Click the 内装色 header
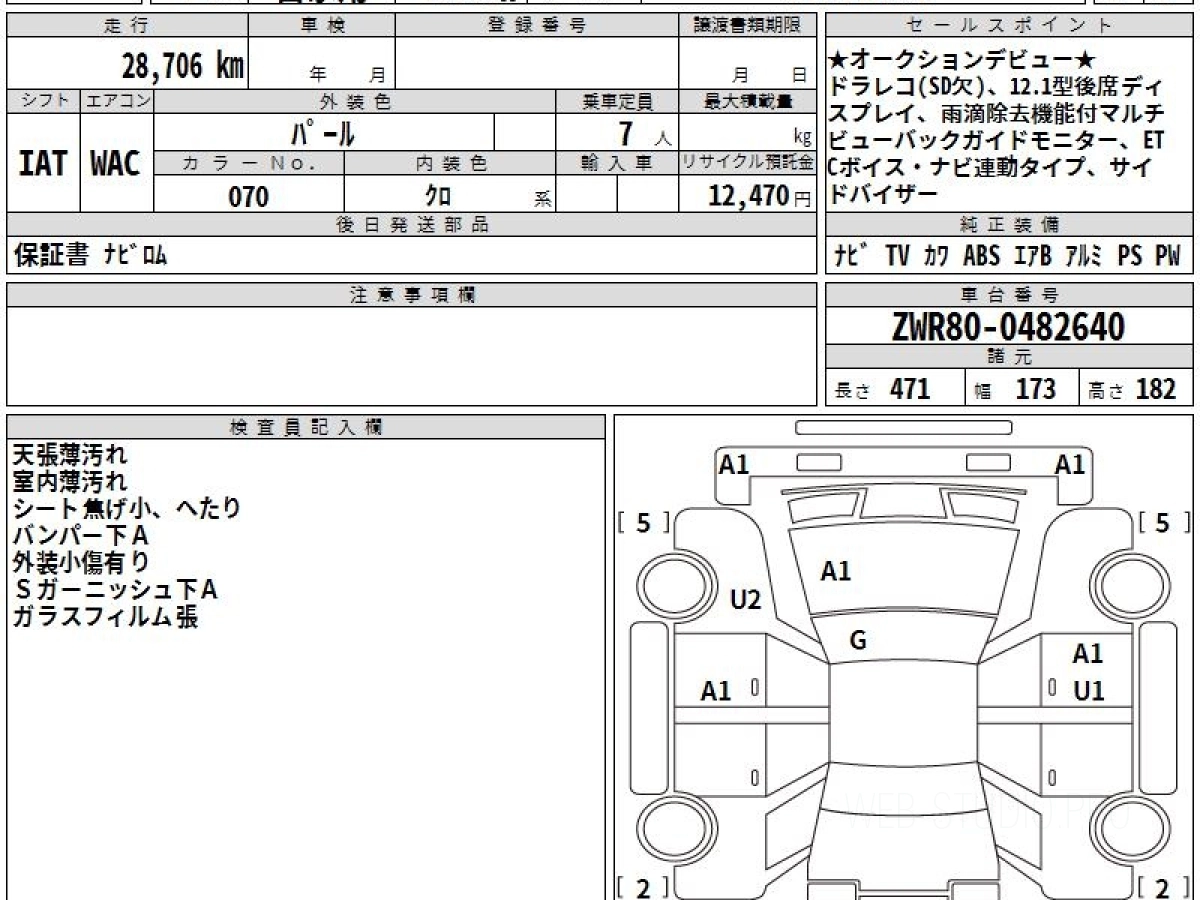The height and width of the screenshot is (900, 1200). [x=450, y=163]
